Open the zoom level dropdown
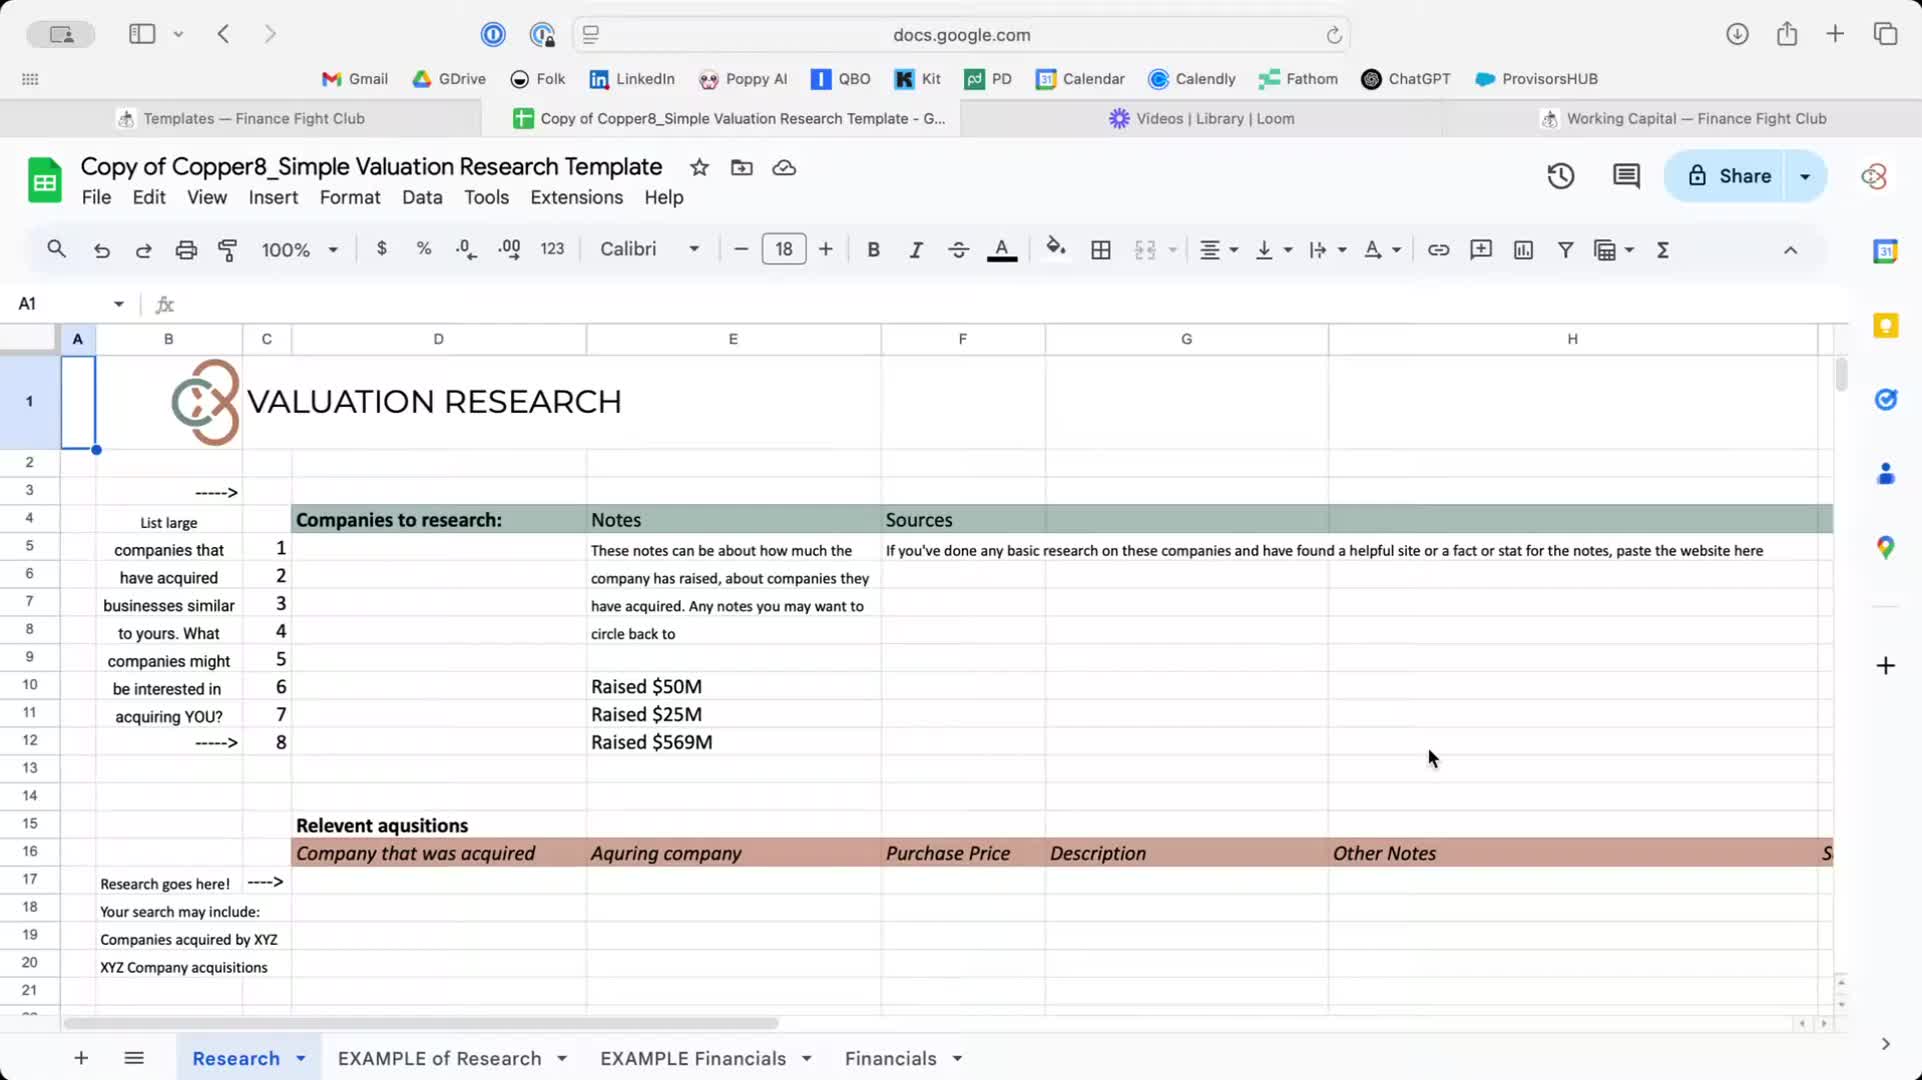 299,250
